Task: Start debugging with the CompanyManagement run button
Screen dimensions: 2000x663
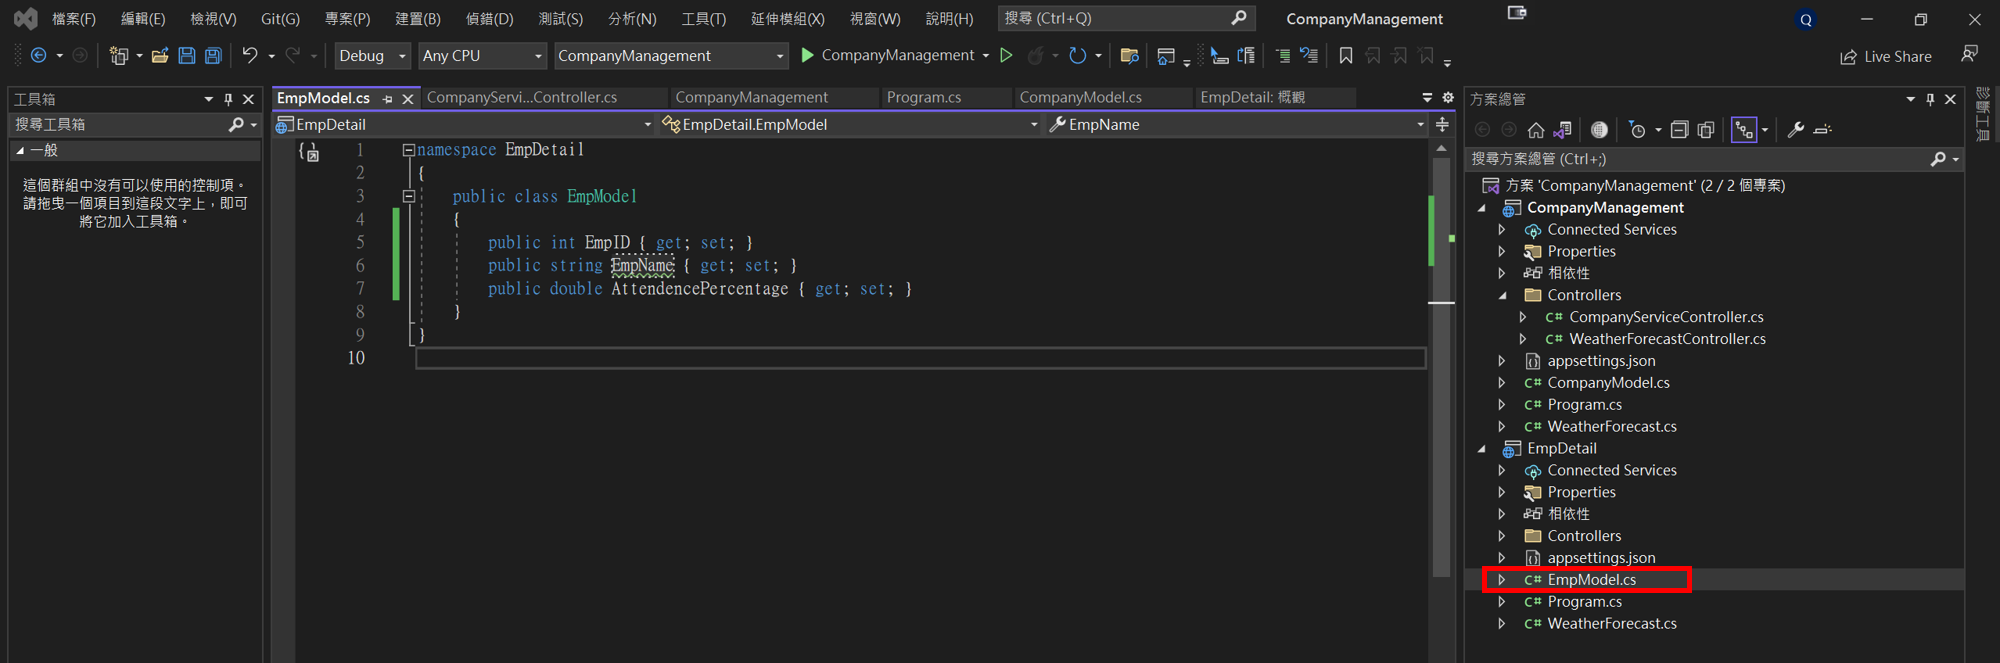Action: coord(887,56)
